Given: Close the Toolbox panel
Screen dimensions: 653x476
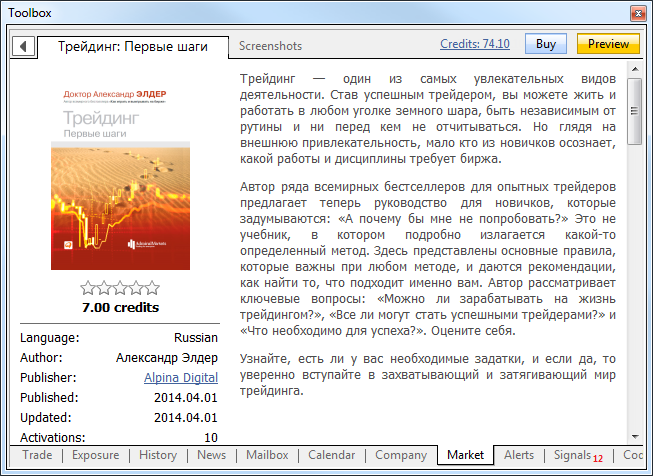Looking at the screenshot, I should [x=638, y=13].
